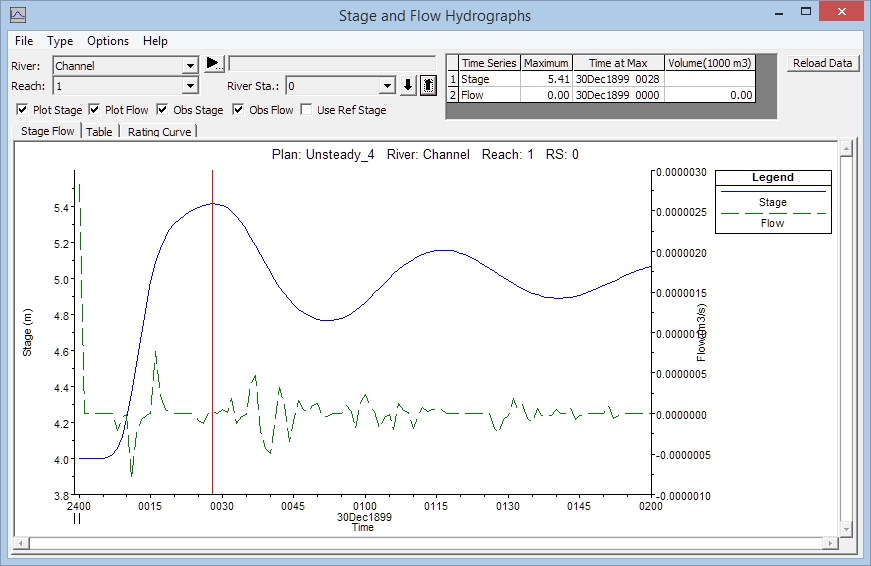The height and width of the screenshot is (566, 871).
Task: Click the Maximum column header
Action: coord(546,63)
